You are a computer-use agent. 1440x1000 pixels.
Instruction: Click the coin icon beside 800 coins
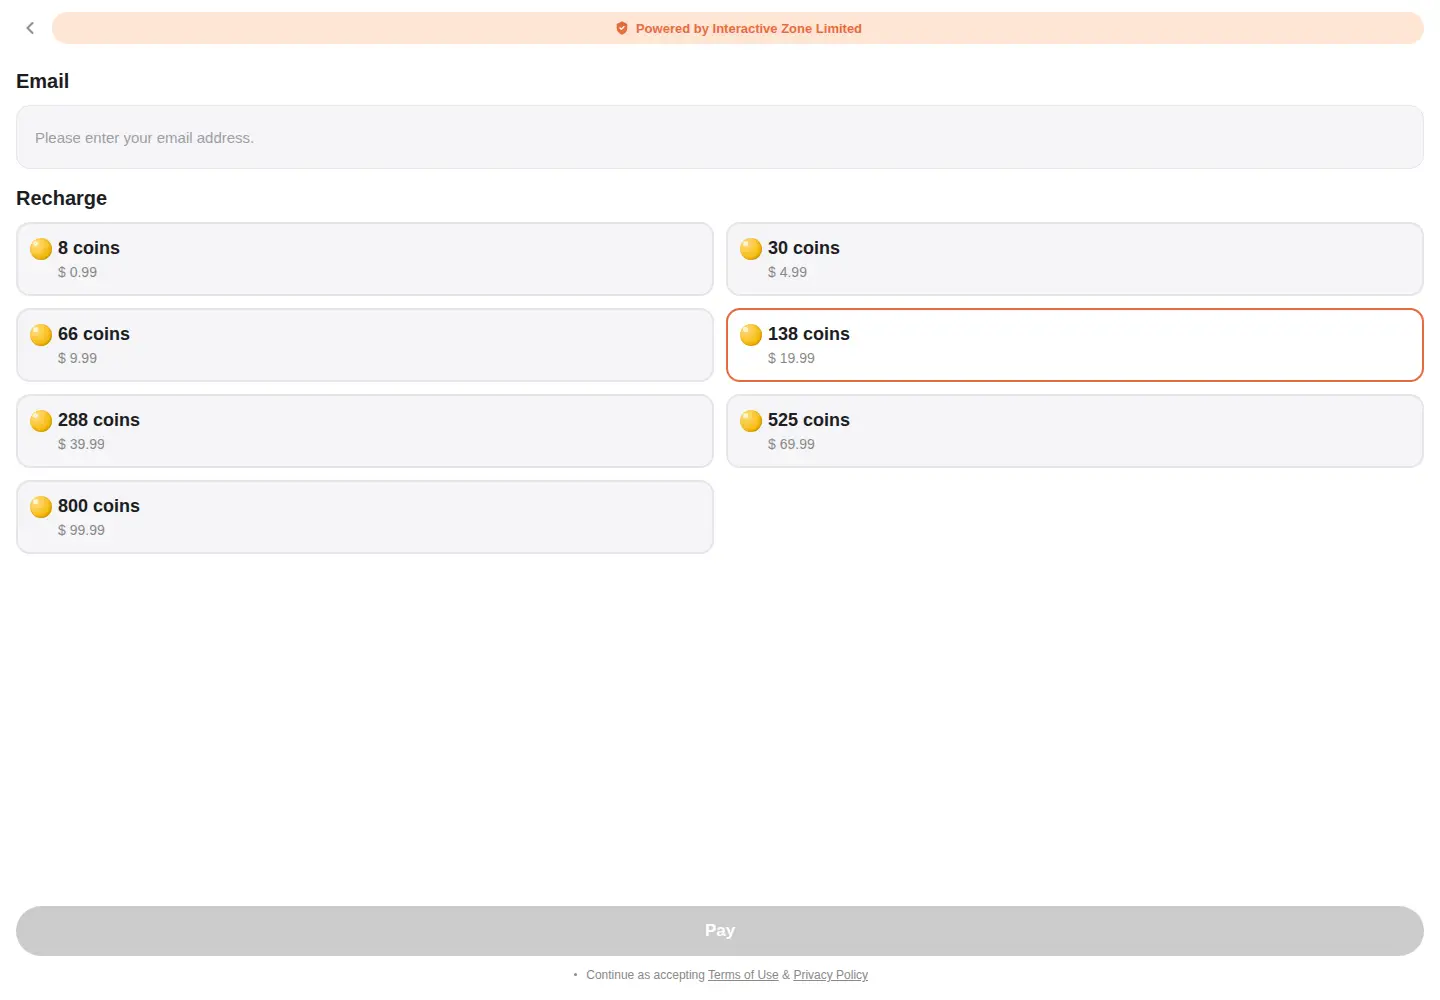tap(41, 506)
